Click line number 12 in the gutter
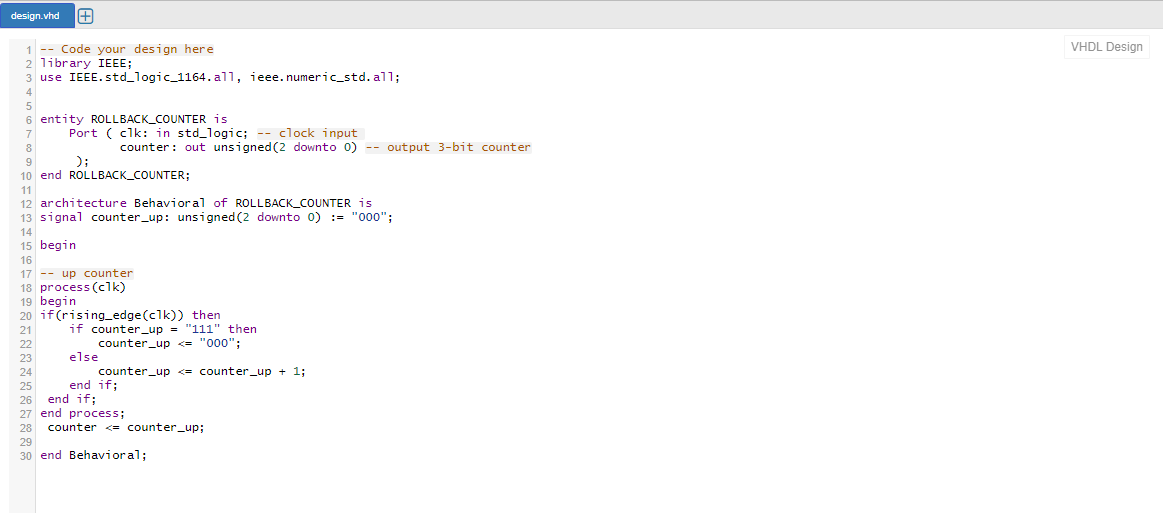This screenshot has width=1163, height=513. pos(25,203)
